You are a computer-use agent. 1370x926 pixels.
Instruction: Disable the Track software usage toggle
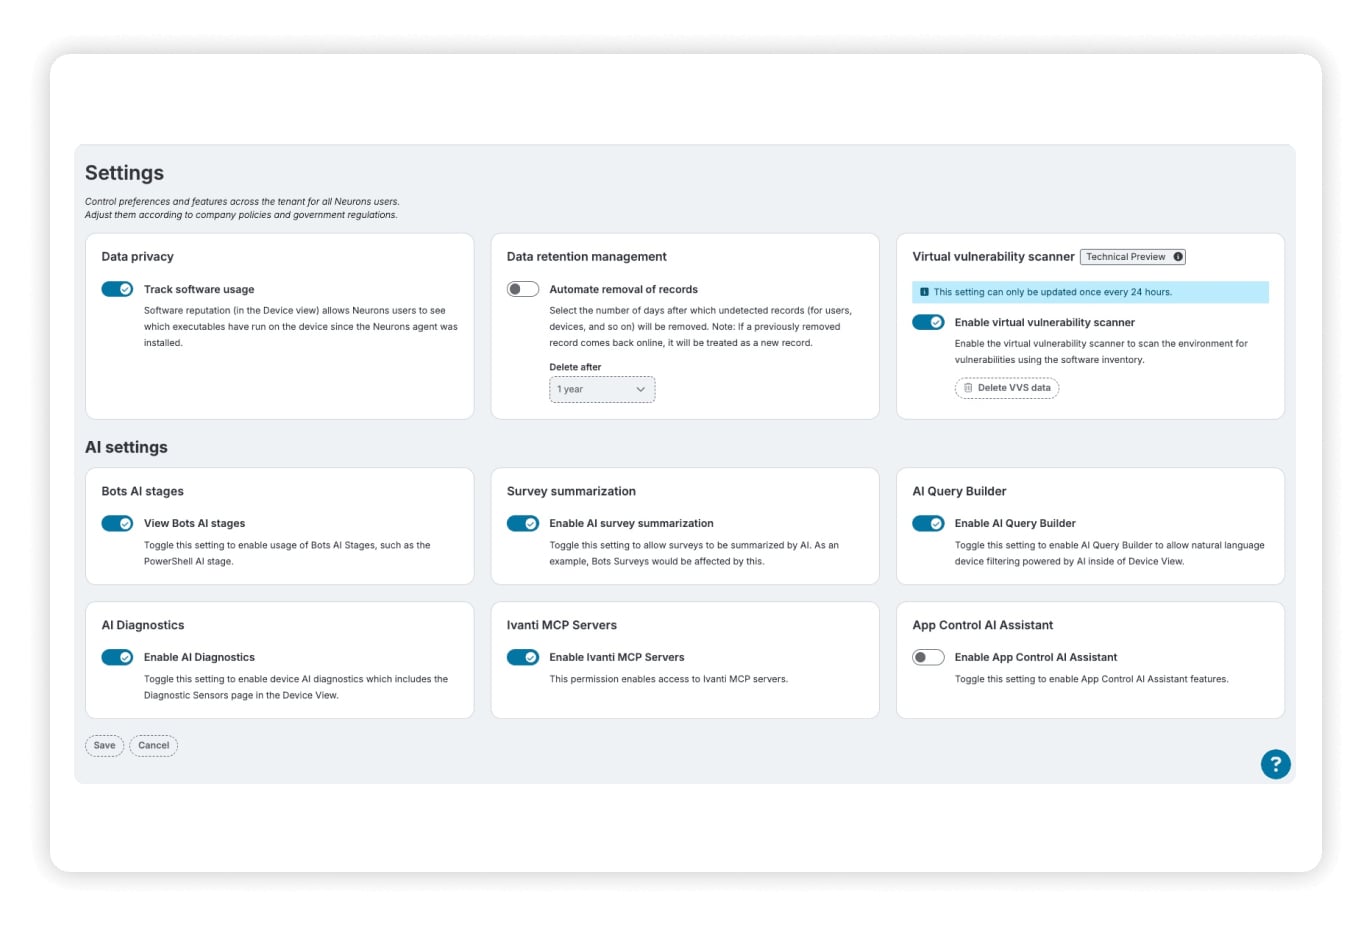coord(117,289)
